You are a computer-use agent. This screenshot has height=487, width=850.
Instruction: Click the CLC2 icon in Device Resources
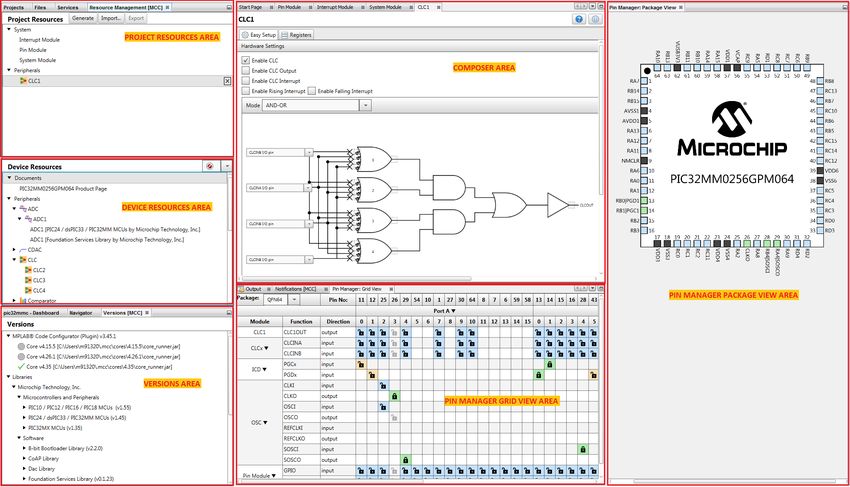(x=28, y=270)
